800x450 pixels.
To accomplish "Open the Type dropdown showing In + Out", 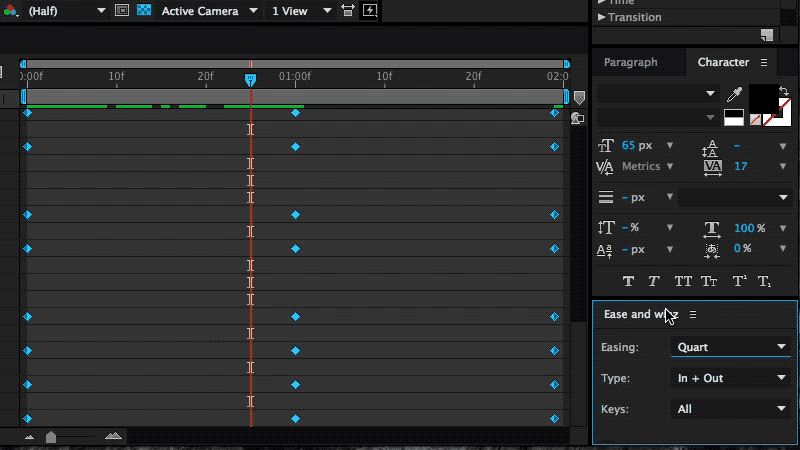I will point(731,378).
